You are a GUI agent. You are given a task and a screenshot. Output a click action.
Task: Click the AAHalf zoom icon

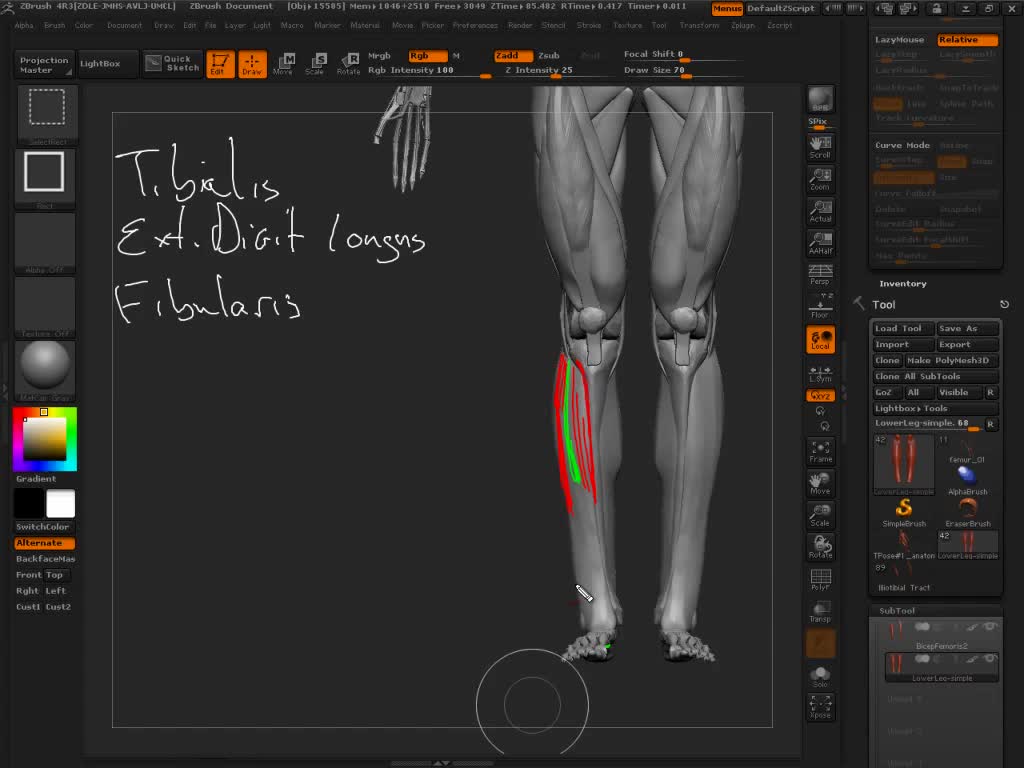point(820,243)
